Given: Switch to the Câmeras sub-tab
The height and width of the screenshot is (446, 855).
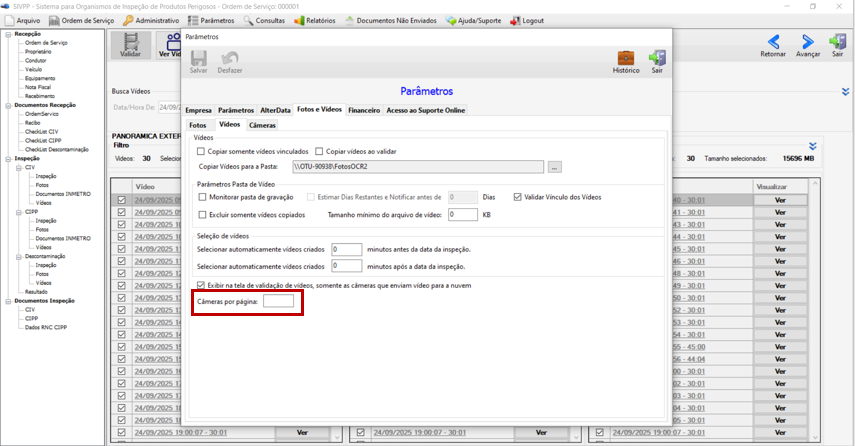Looking at the screenshot, I should (x=262, y=125).
